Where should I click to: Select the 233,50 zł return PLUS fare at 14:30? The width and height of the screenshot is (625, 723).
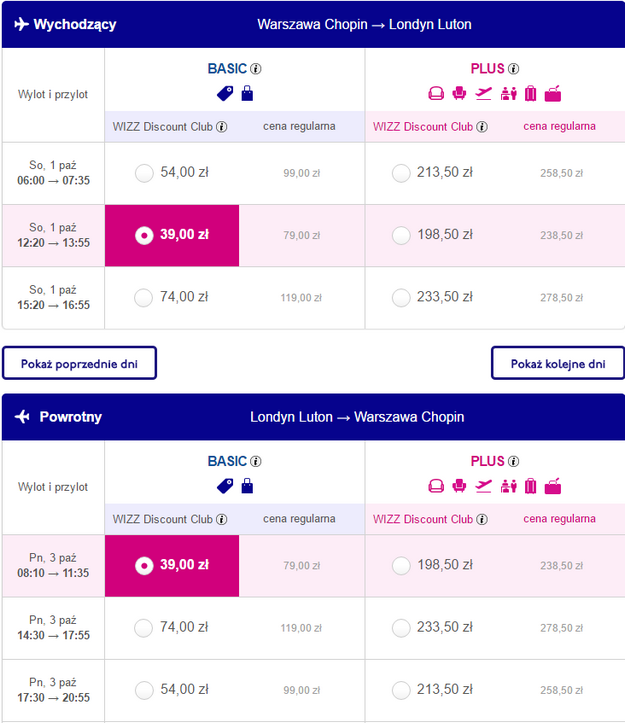401,628
